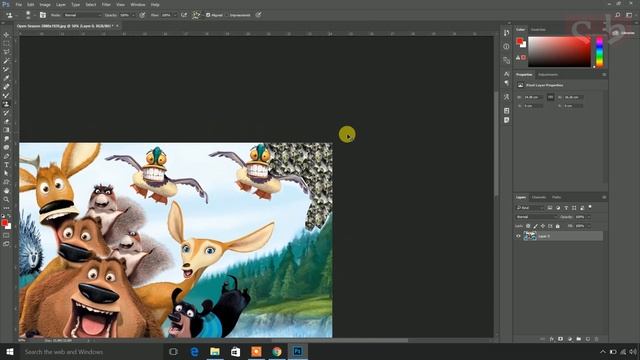Select the Pen tool
The image size is (640, 360).
click(x=6, y=156)
